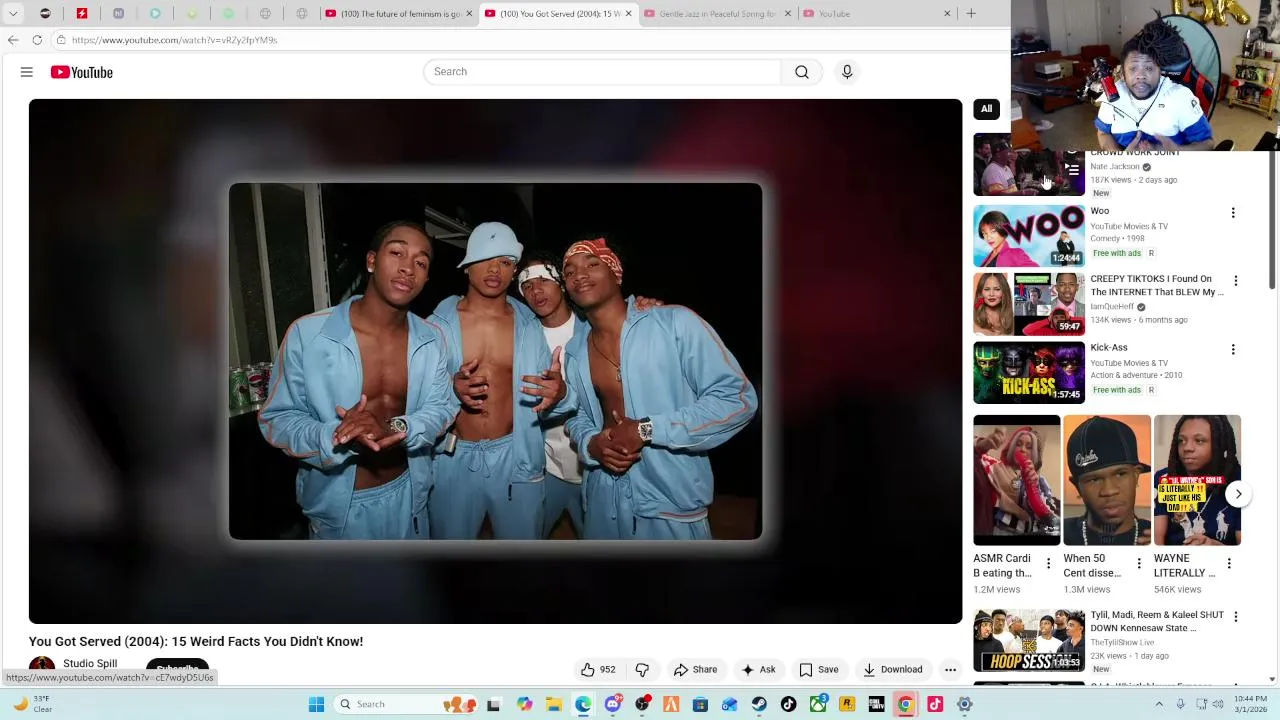The width and height of the screenshot is (1280, 720).
Task: Close 'The future of feminism' tab
Action: tap(469, 14)
